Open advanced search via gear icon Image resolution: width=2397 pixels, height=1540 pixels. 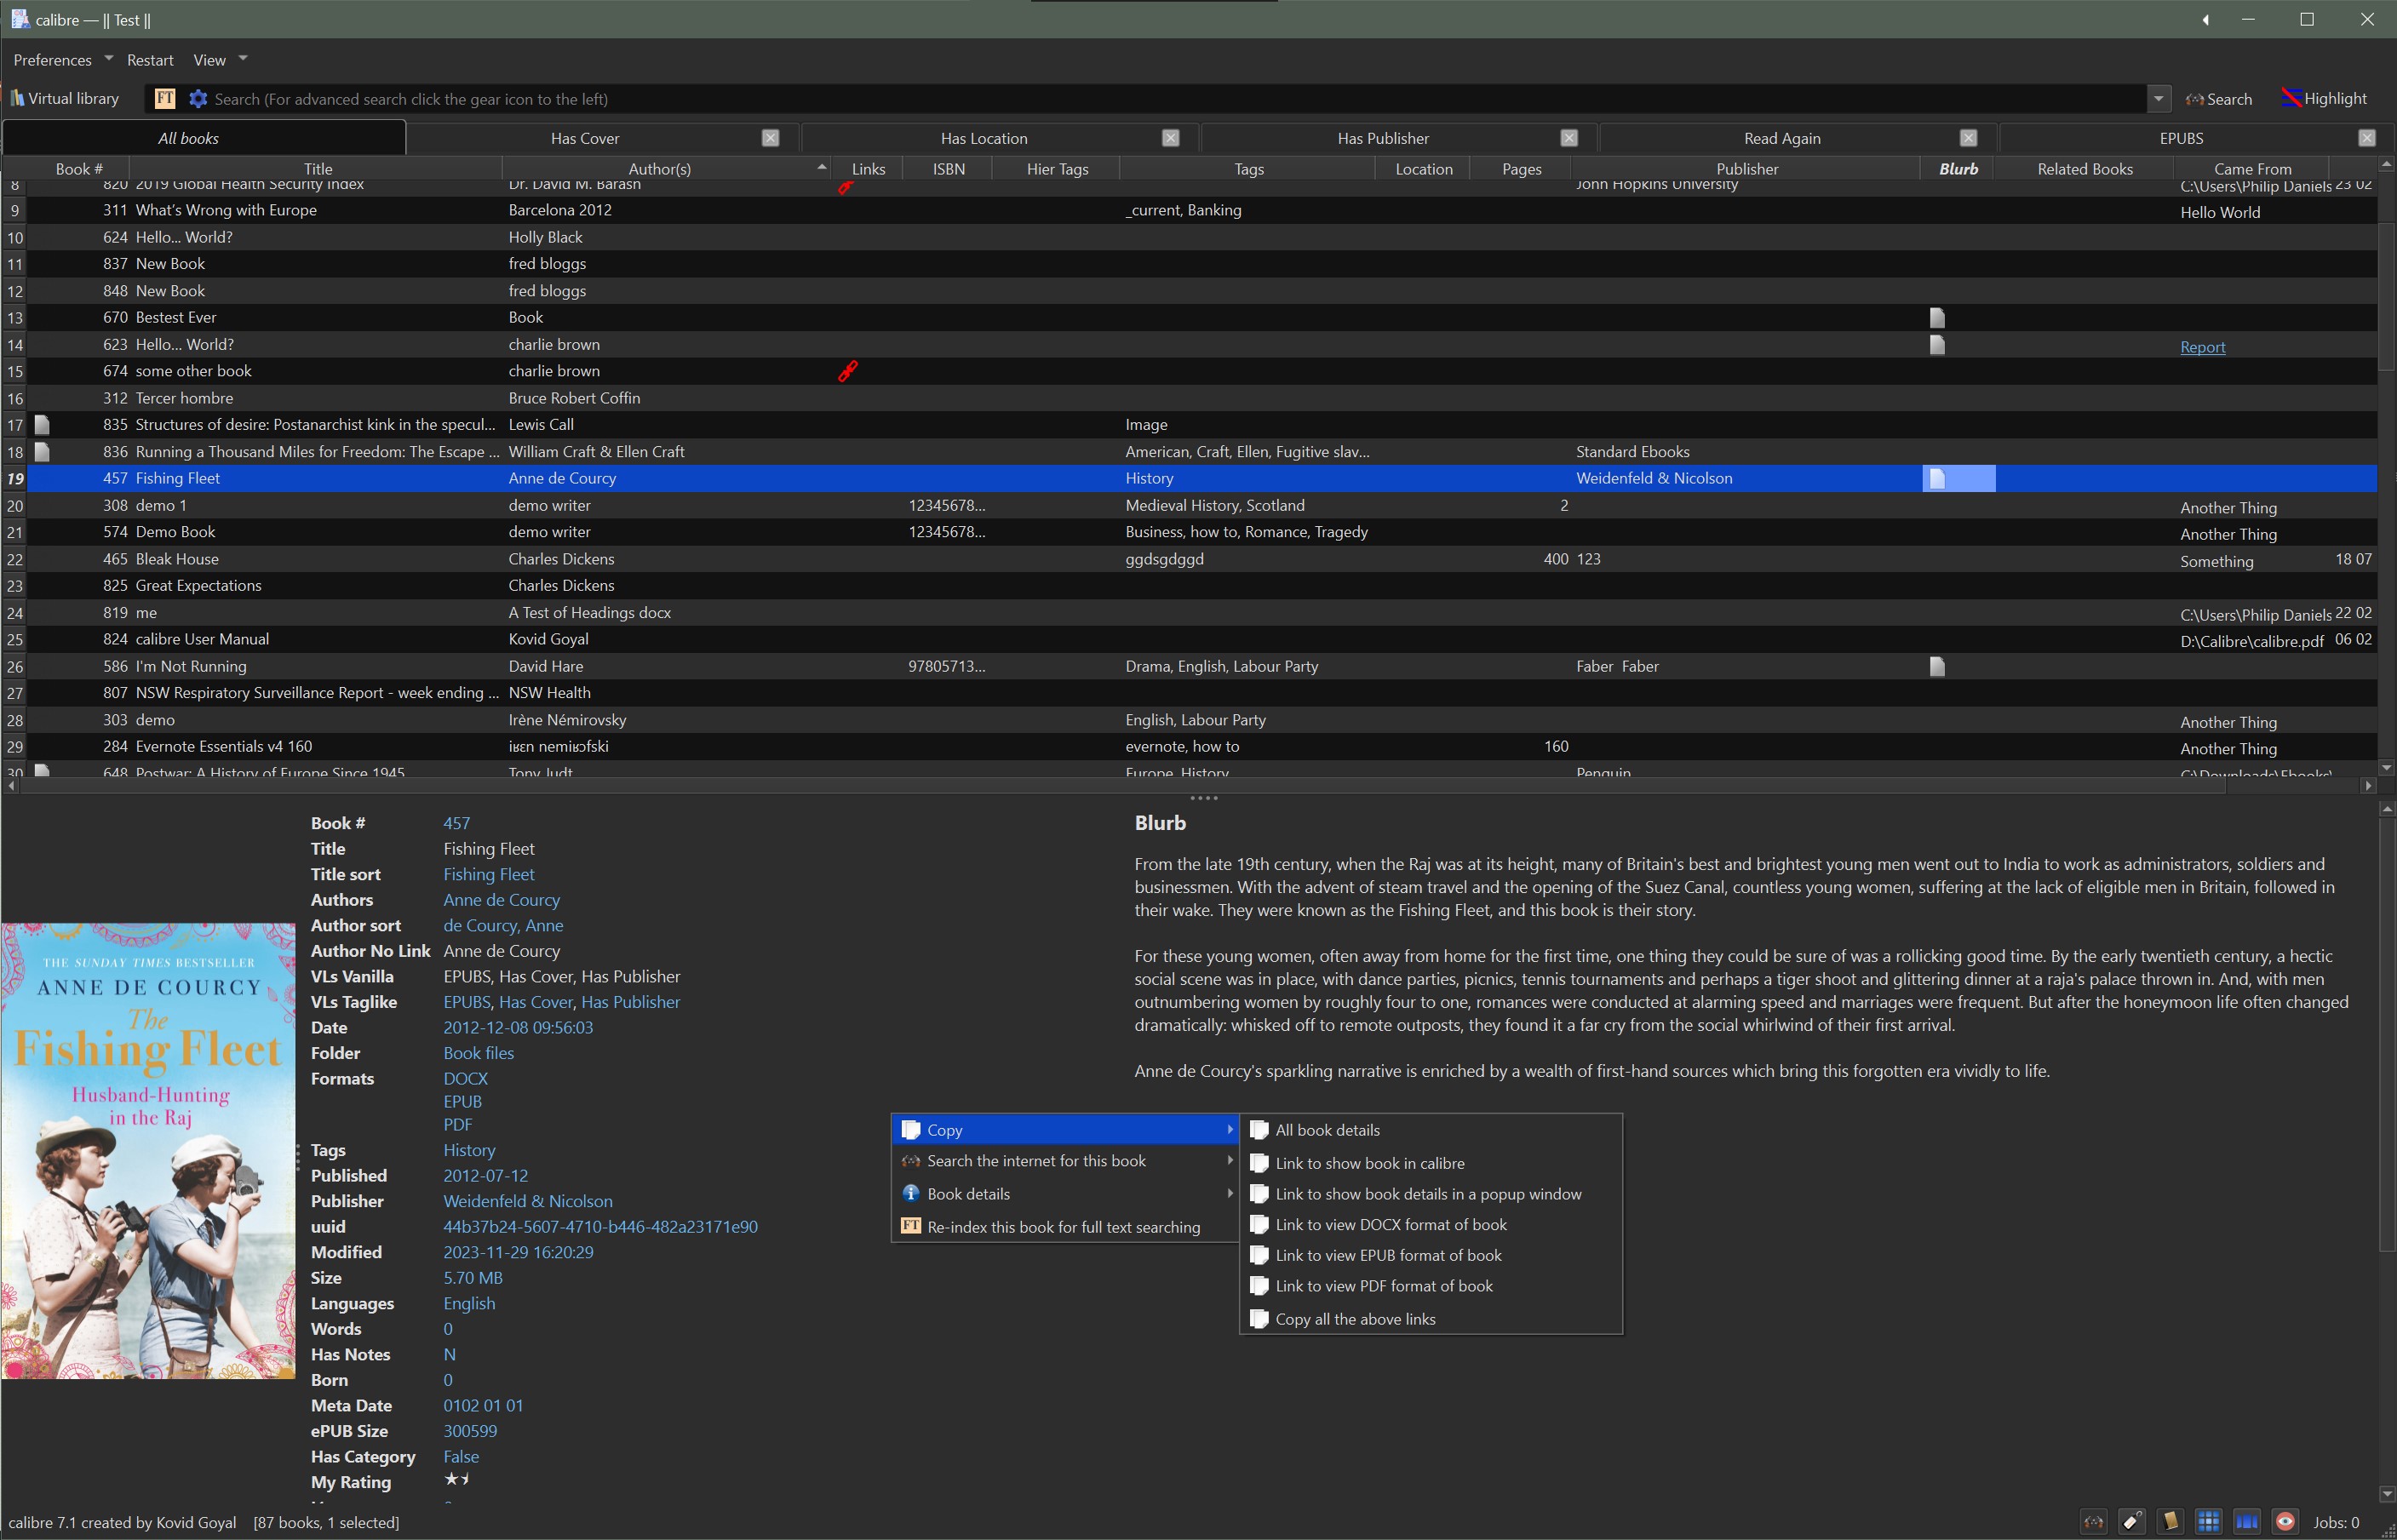[198, 99]
